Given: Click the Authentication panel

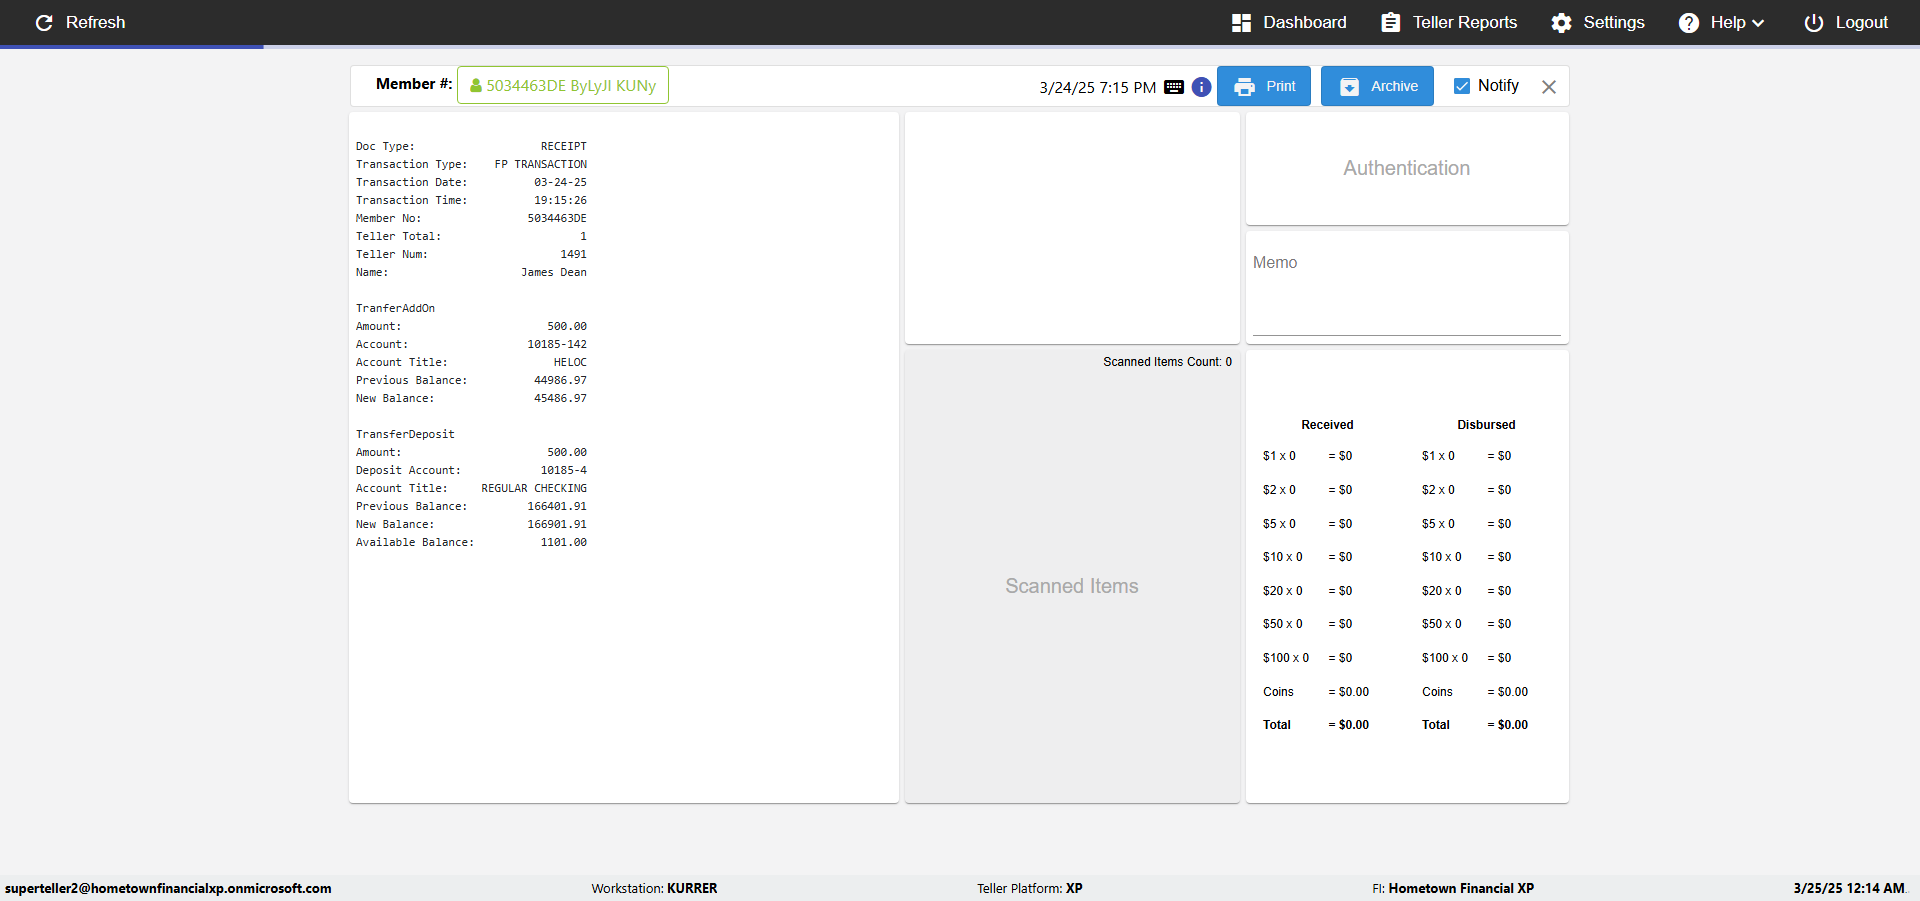Looking at the screenshot, I should click(x=1407, y=168).
